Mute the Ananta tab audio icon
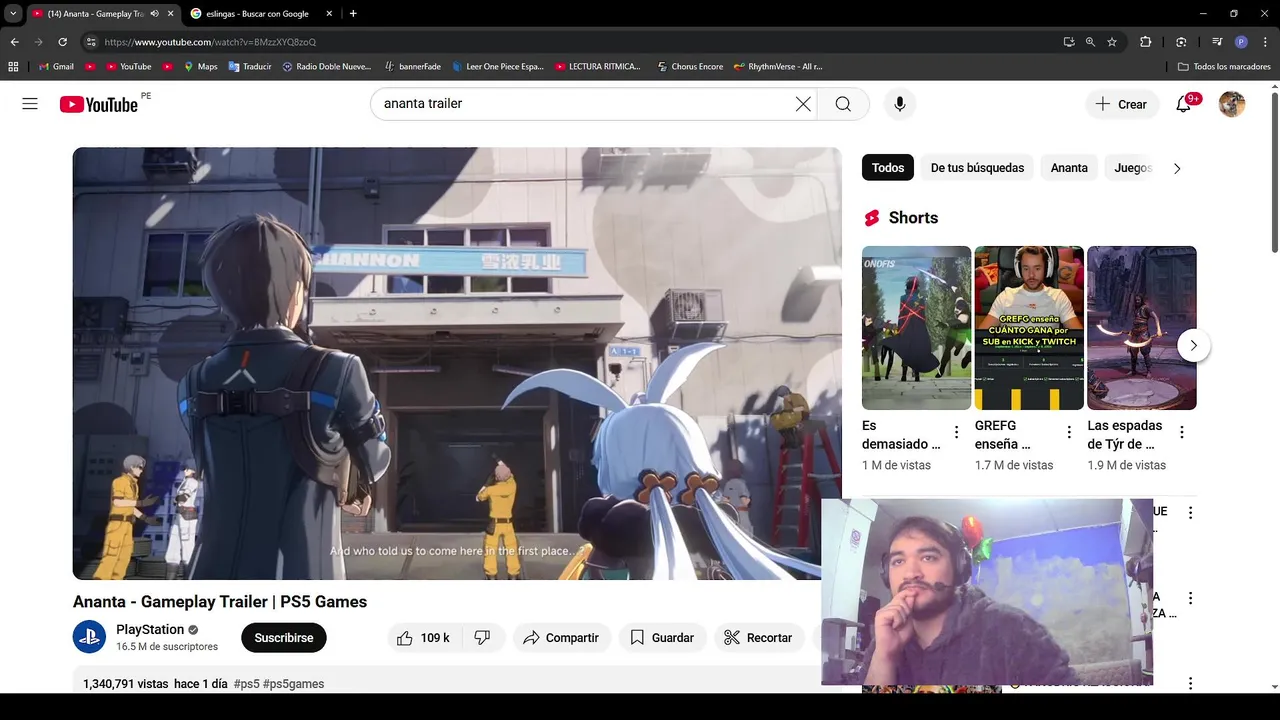 point(154,14)
